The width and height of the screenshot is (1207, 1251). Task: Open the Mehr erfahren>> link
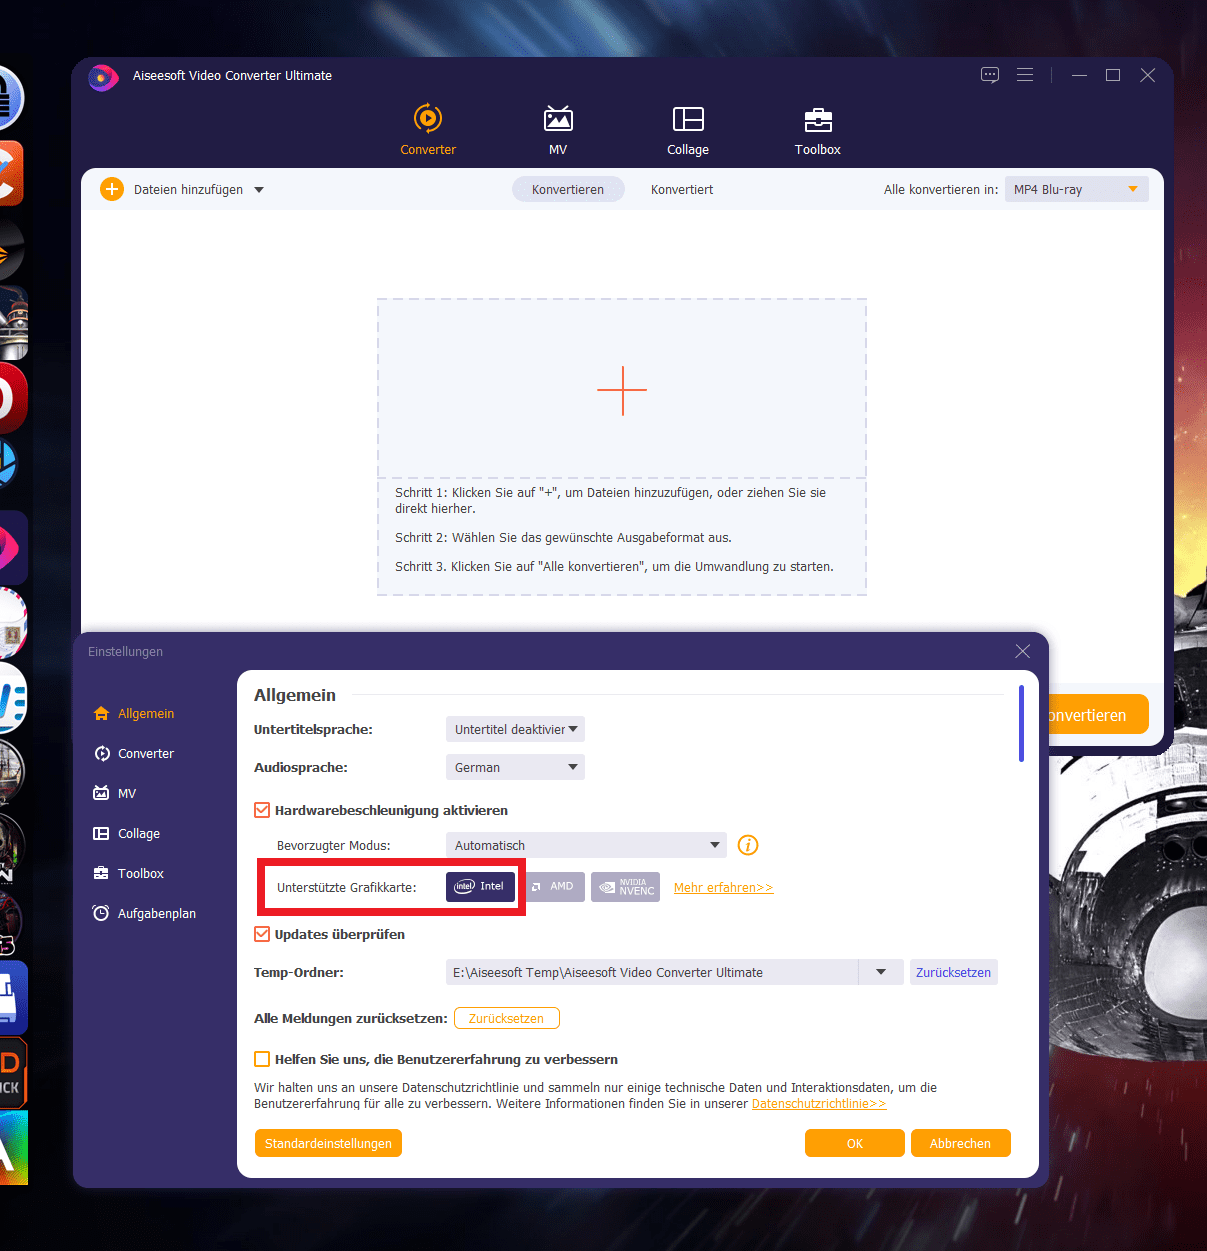pyautogui.click(x=723, y=887)
